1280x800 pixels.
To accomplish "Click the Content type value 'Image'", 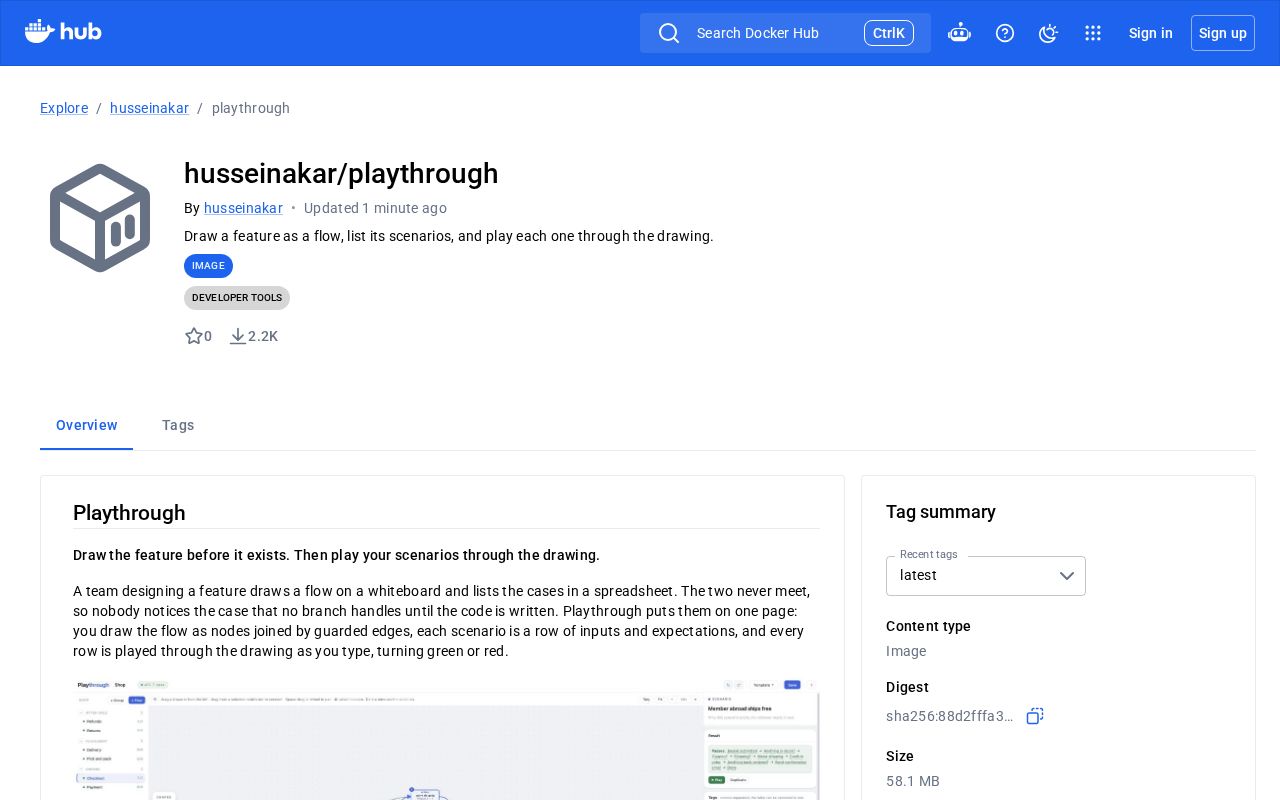I will point(906,651).
